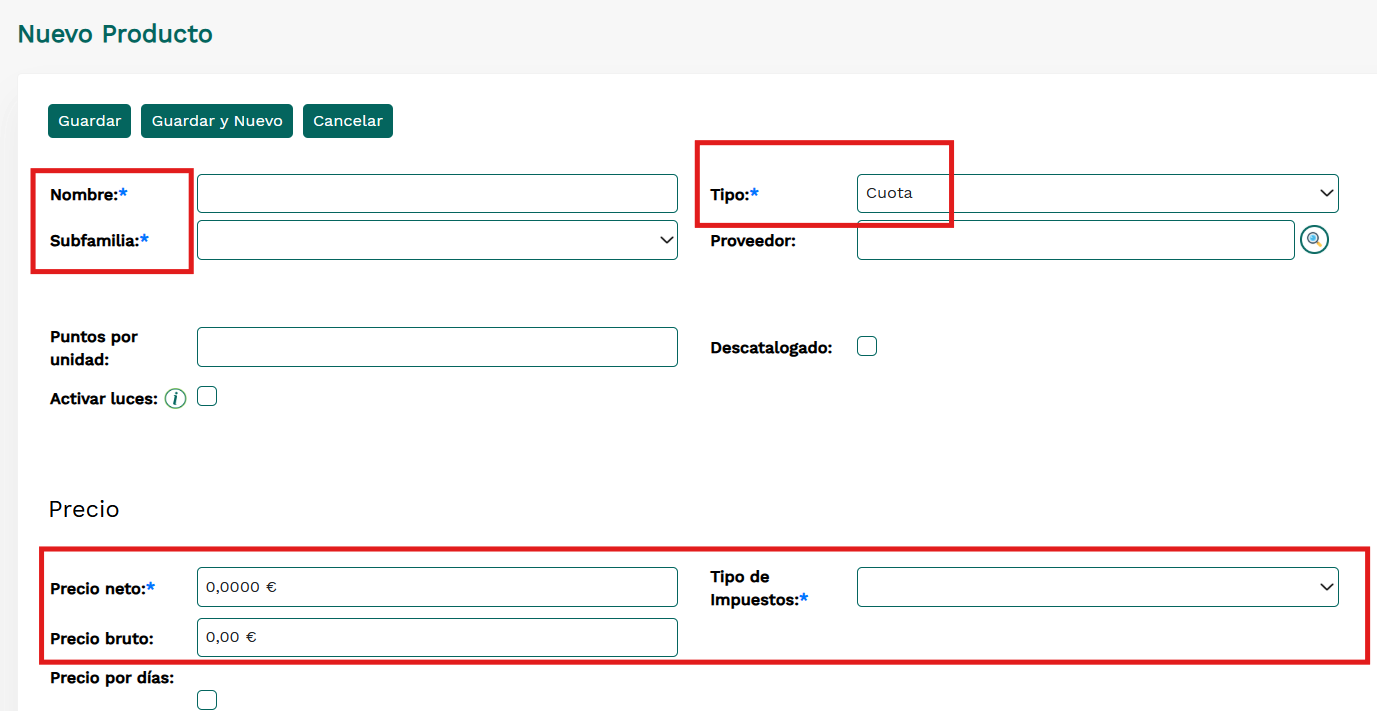The width and height of the screenshot is (1377, 711).
Task: Click the Precio section heading
Action: click(x=84, y=509)
